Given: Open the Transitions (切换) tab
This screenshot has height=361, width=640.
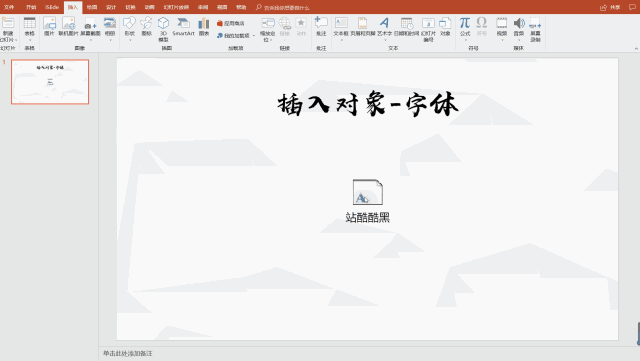Looking at the screenshot, I should tap(131, 7).
